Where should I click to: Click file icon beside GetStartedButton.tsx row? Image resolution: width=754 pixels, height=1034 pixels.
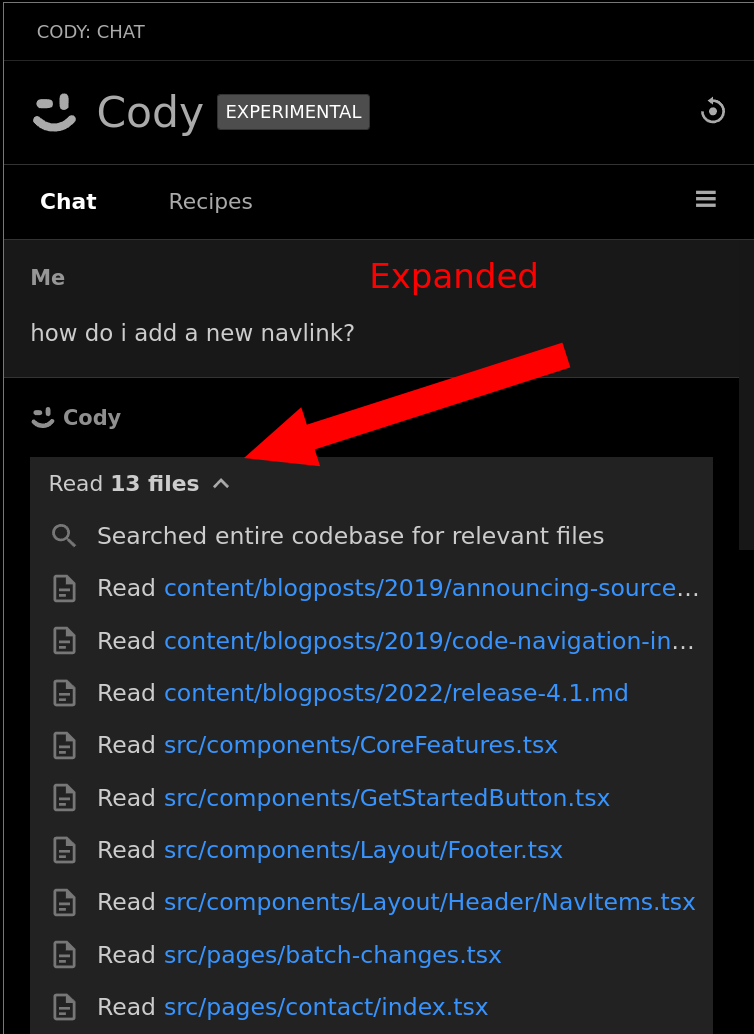(x=64, y=798)
